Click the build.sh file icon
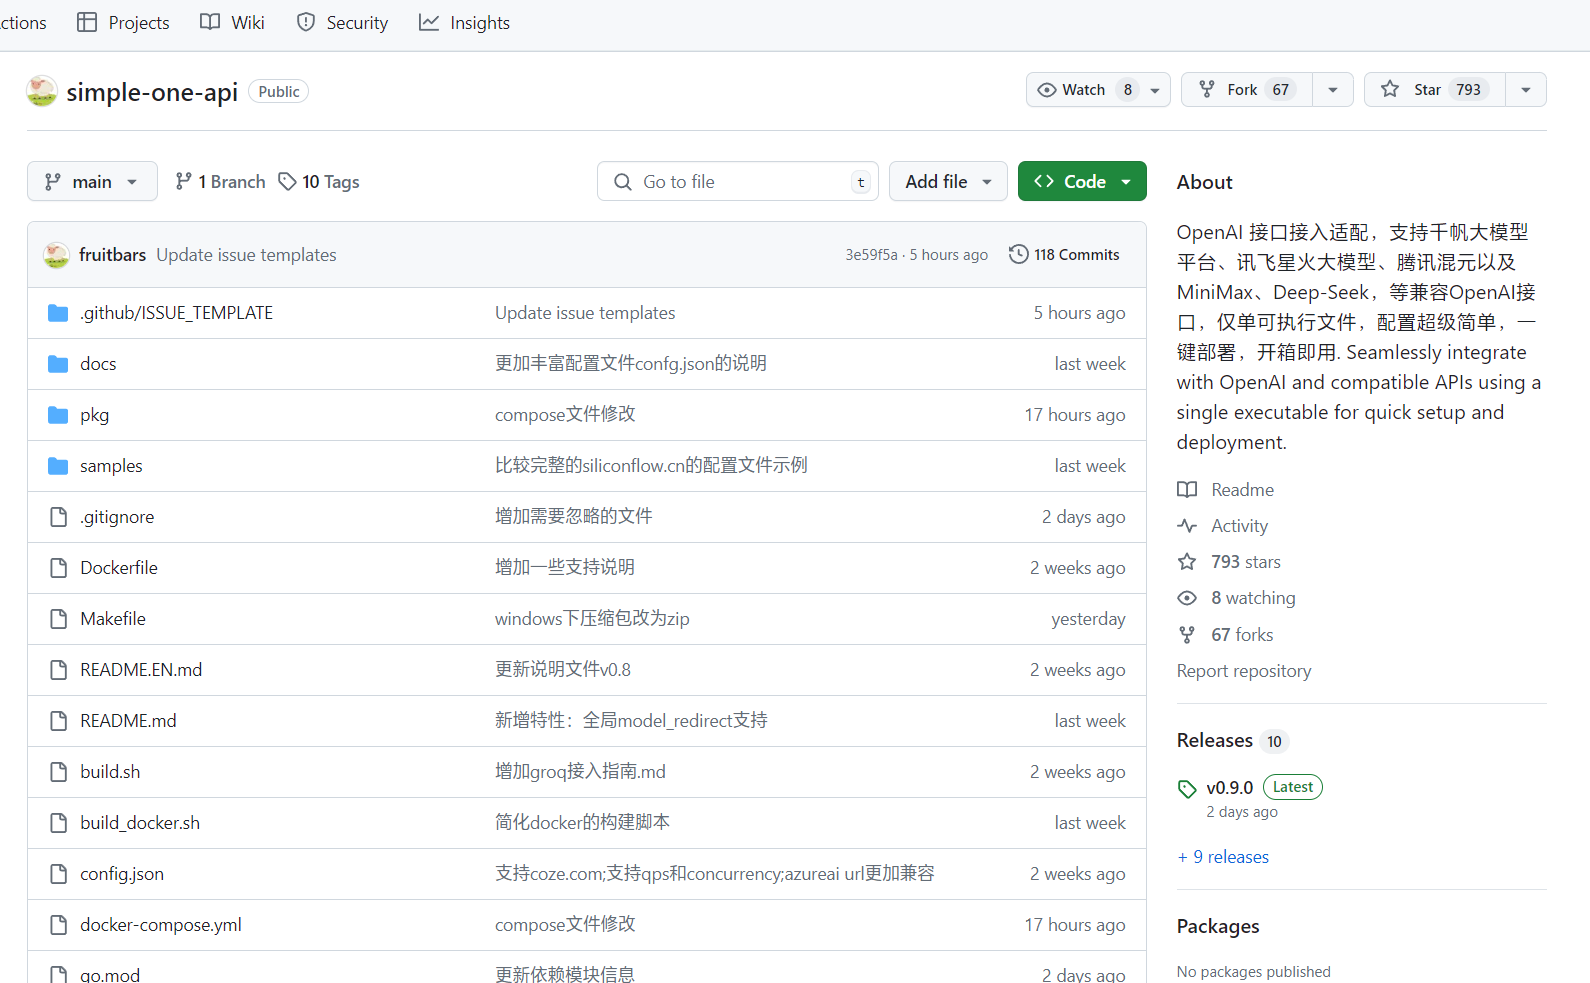This screenshot has height=983, width=1590. pyautogui.click(x=58, y=772)
